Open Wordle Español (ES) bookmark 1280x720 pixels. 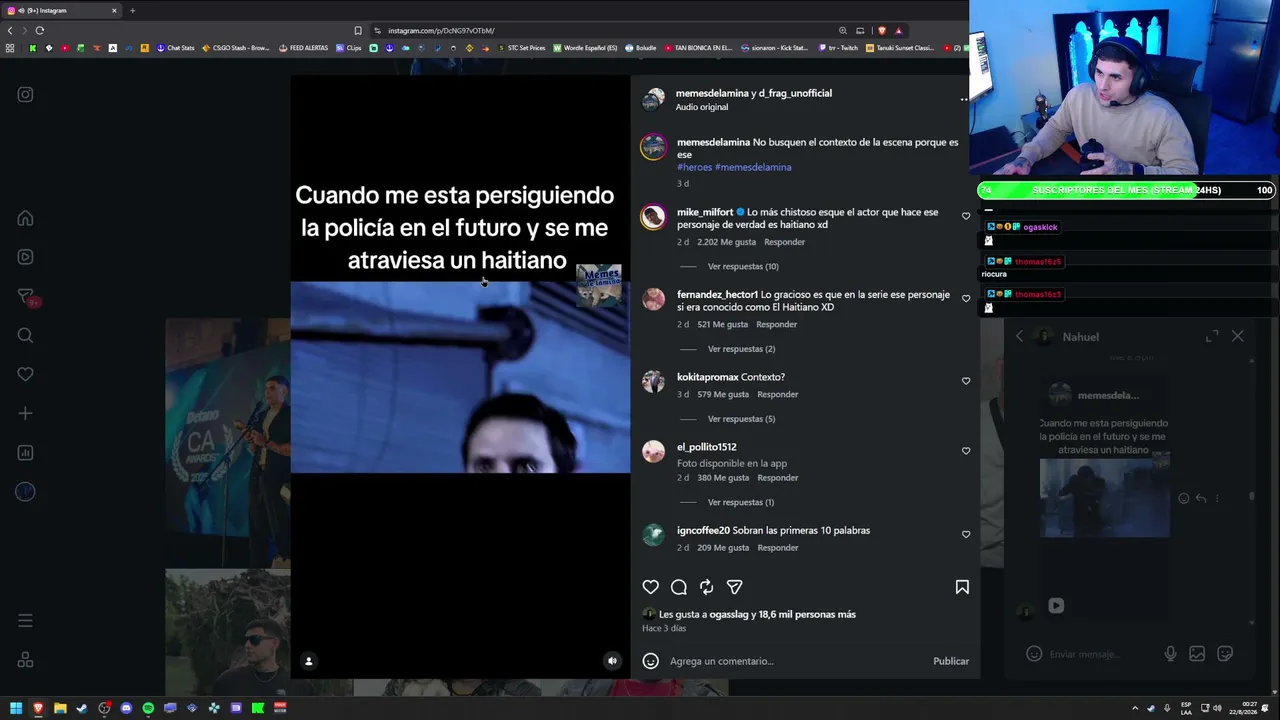(x=585, y=48)
